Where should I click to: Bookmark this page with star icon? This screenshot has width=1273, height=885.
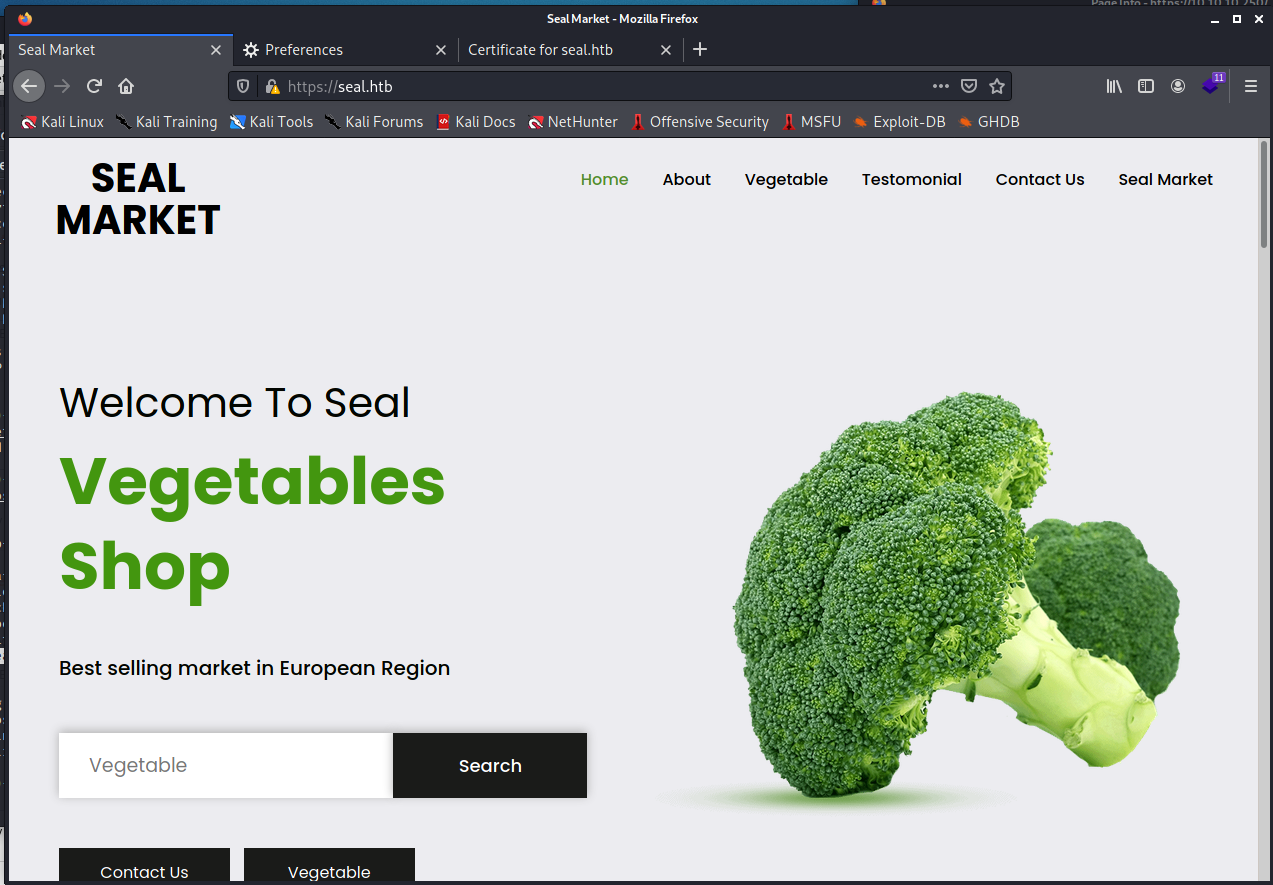coord(997,86)
